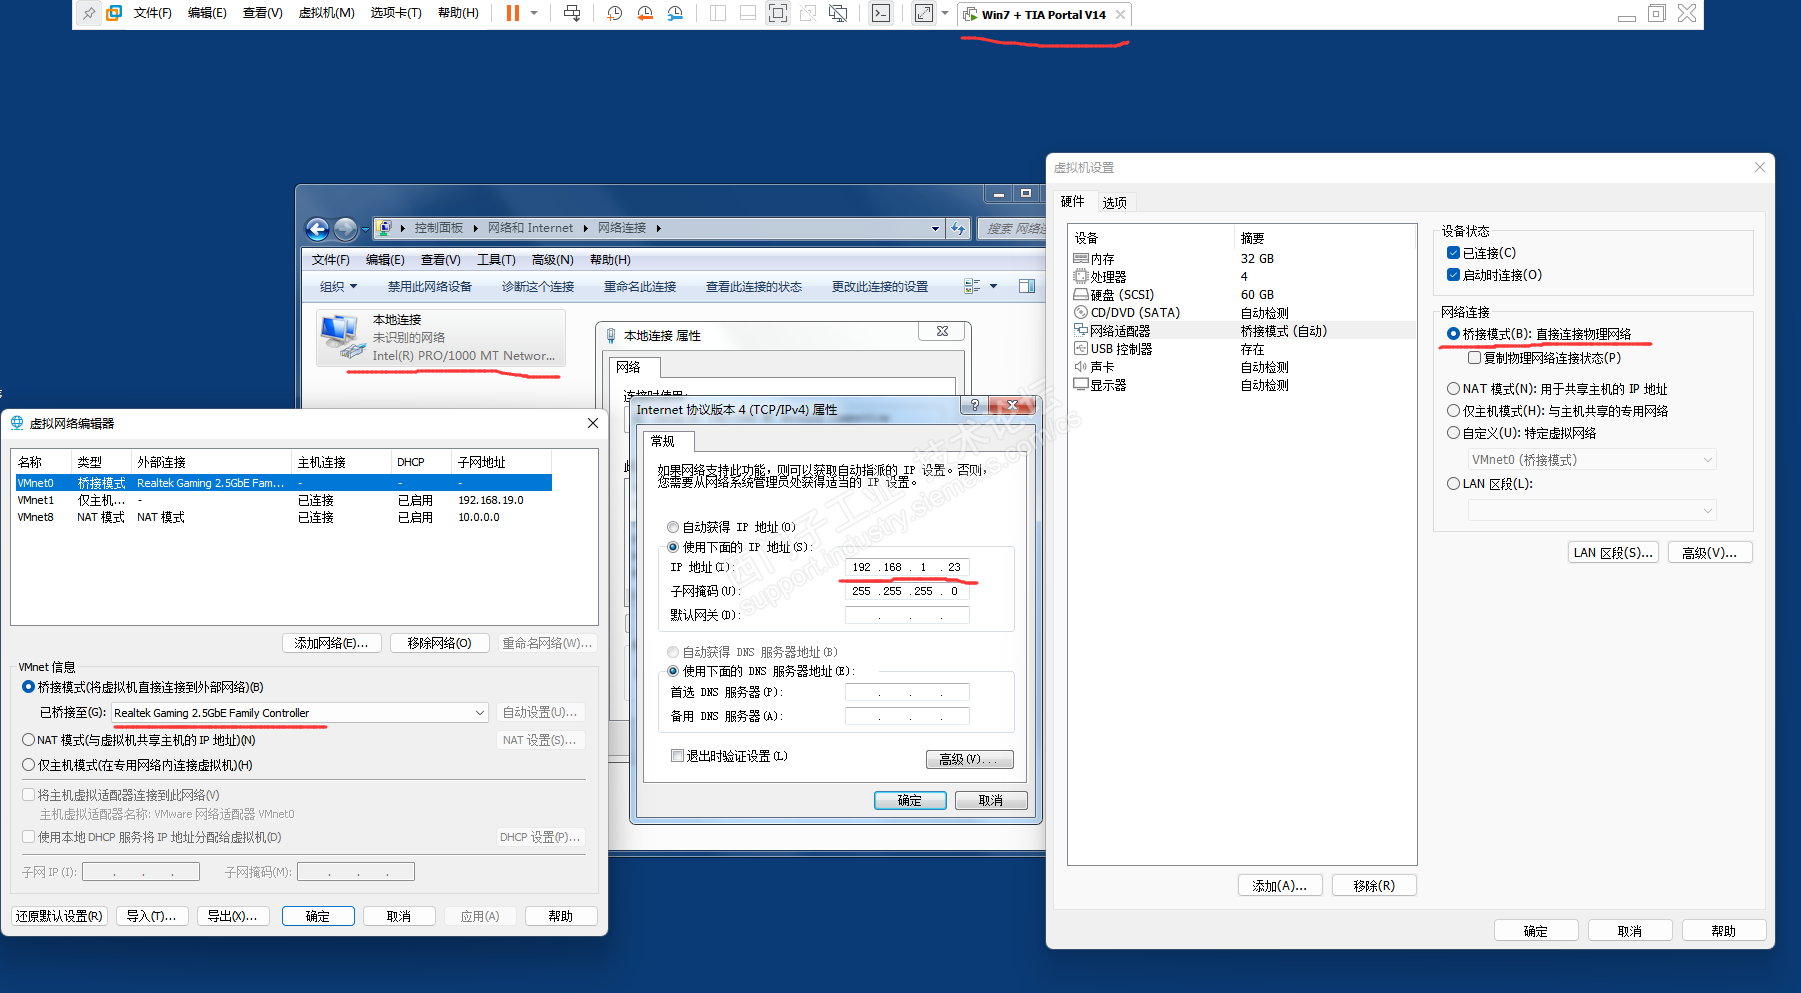Toggle the preview pane icon in explorer
This screenshot has width=1801, height=993.
tap(1027, 287)
